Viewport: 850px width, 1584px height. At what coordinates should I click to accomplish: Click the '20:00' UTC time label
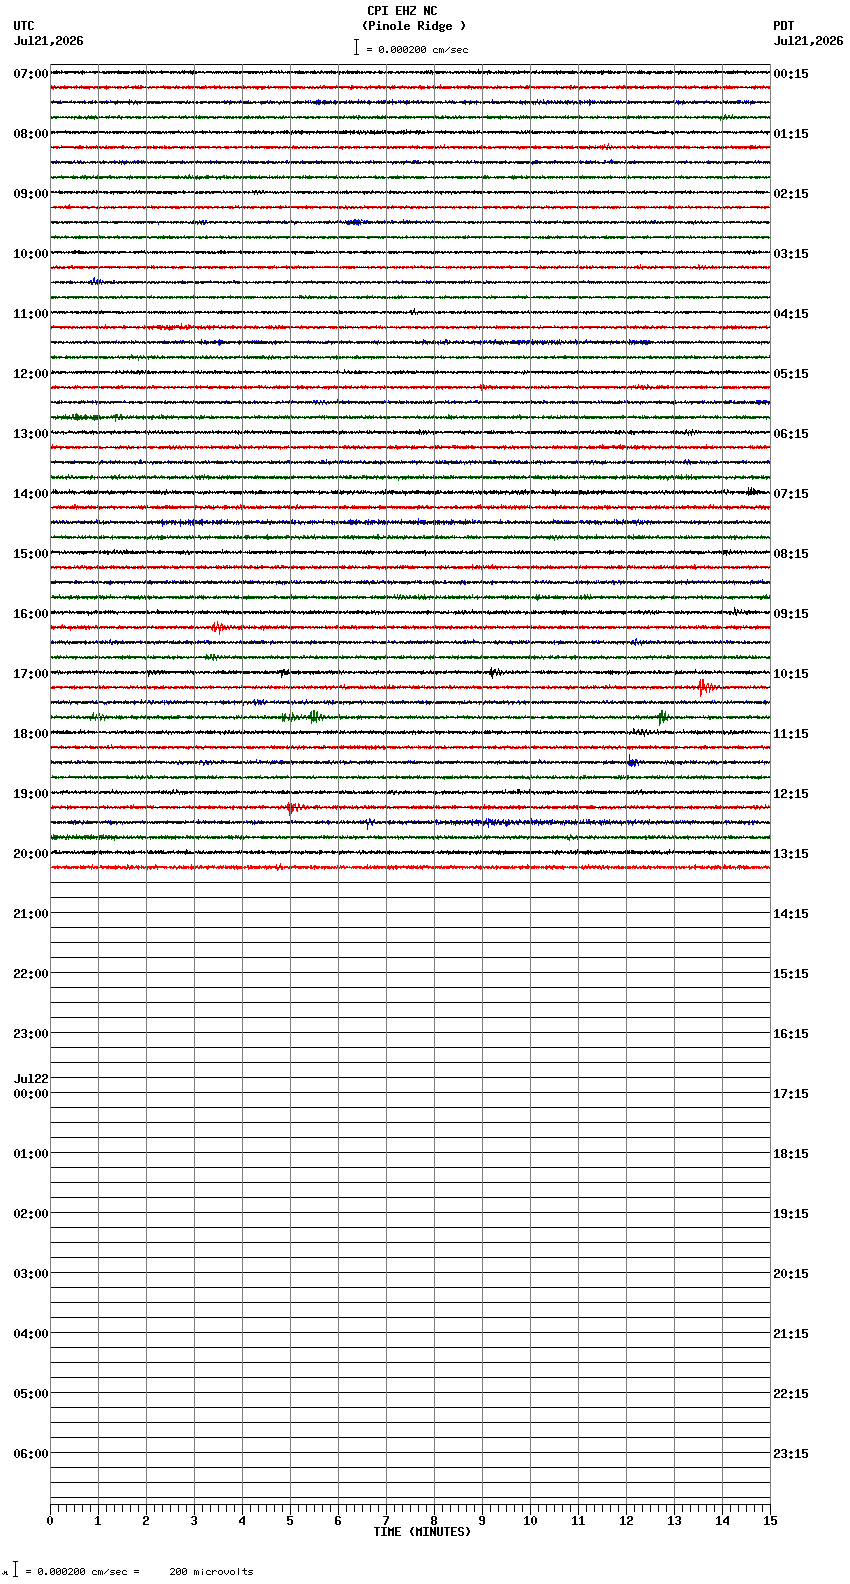pyautogui.click(x=31, y=854)
